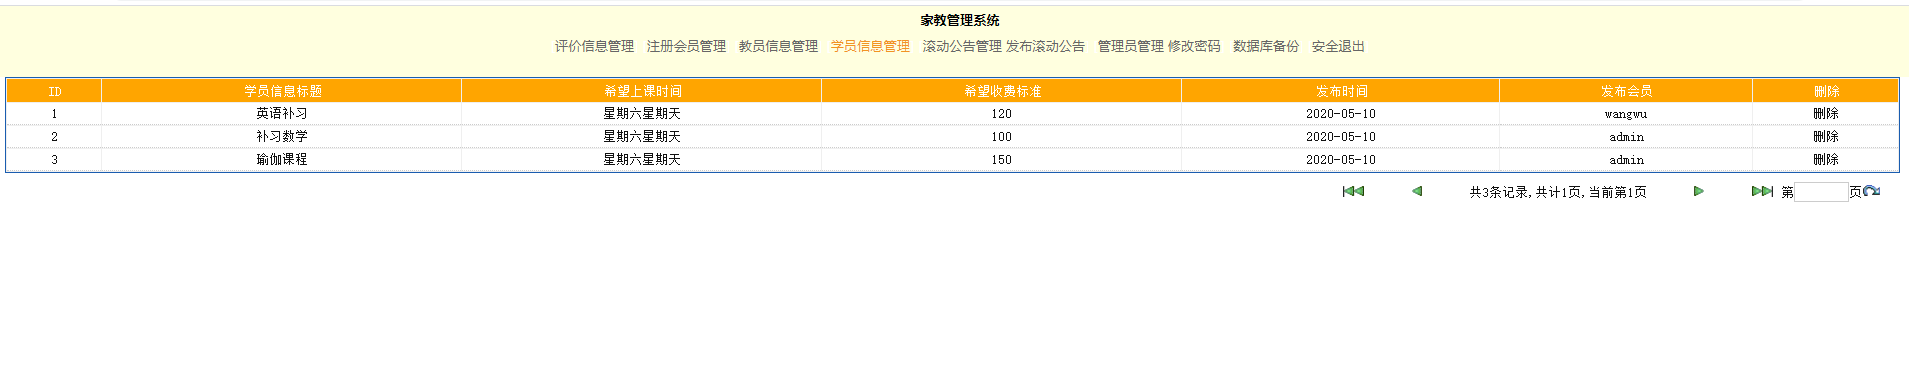The height and width of the screenshot is (369, 1909).
Task: Click the ID column header
Action: tap(54, 91)
